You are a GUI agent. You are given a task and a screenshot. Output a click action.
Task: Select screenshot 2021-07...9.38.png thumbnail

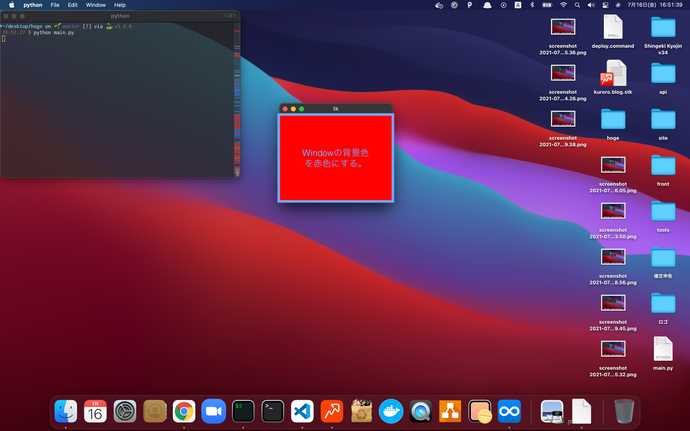click(x=563, y=119)
